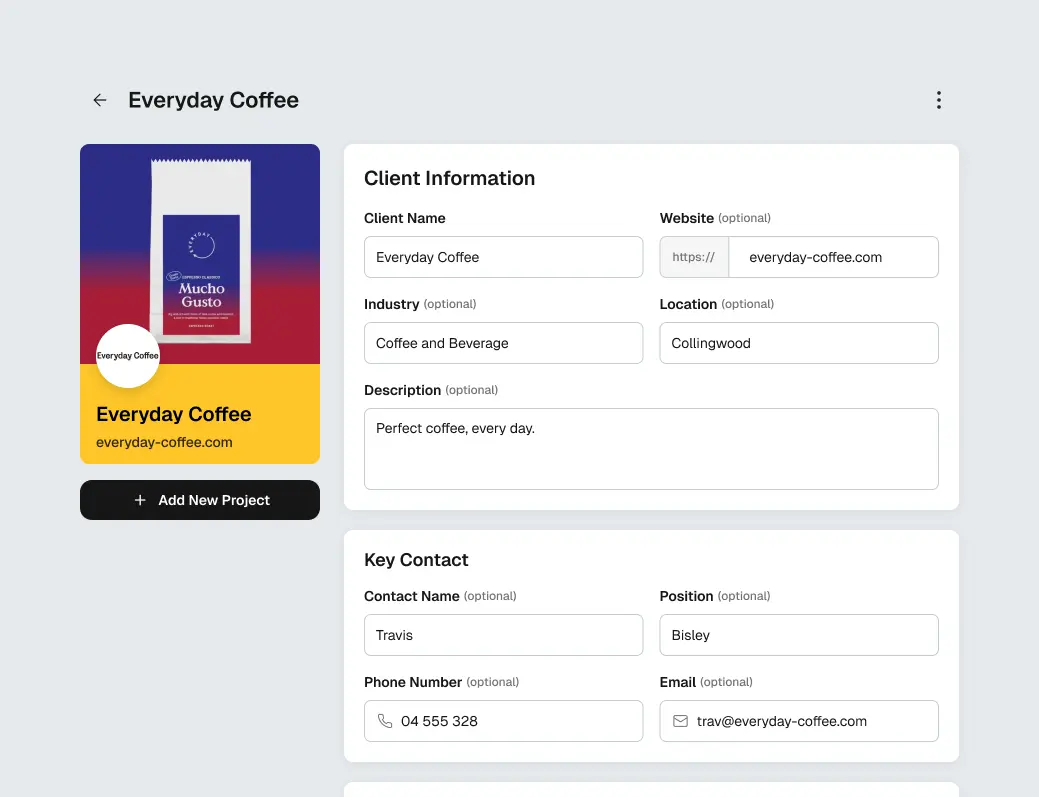Select the Location field showing Collingwood
Image resolution: width=1039 pixels, height=797 pixels.
coord(798,343)
